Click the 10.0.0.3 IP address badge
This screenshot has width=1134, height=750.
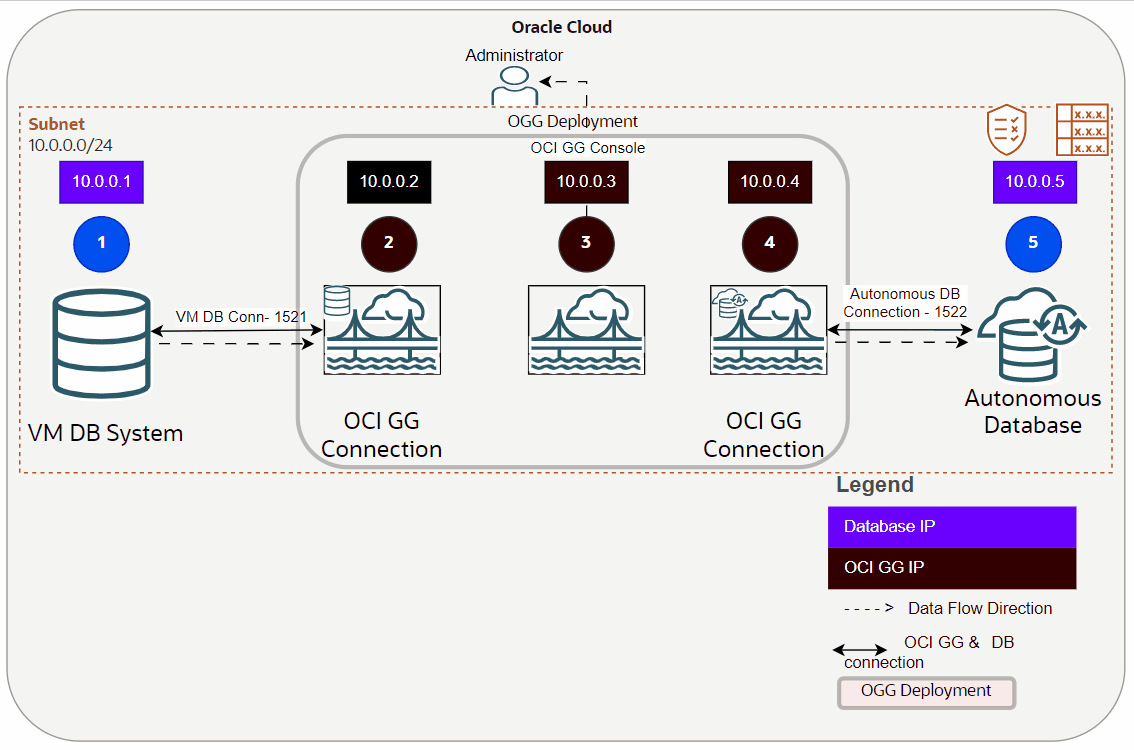586,182
